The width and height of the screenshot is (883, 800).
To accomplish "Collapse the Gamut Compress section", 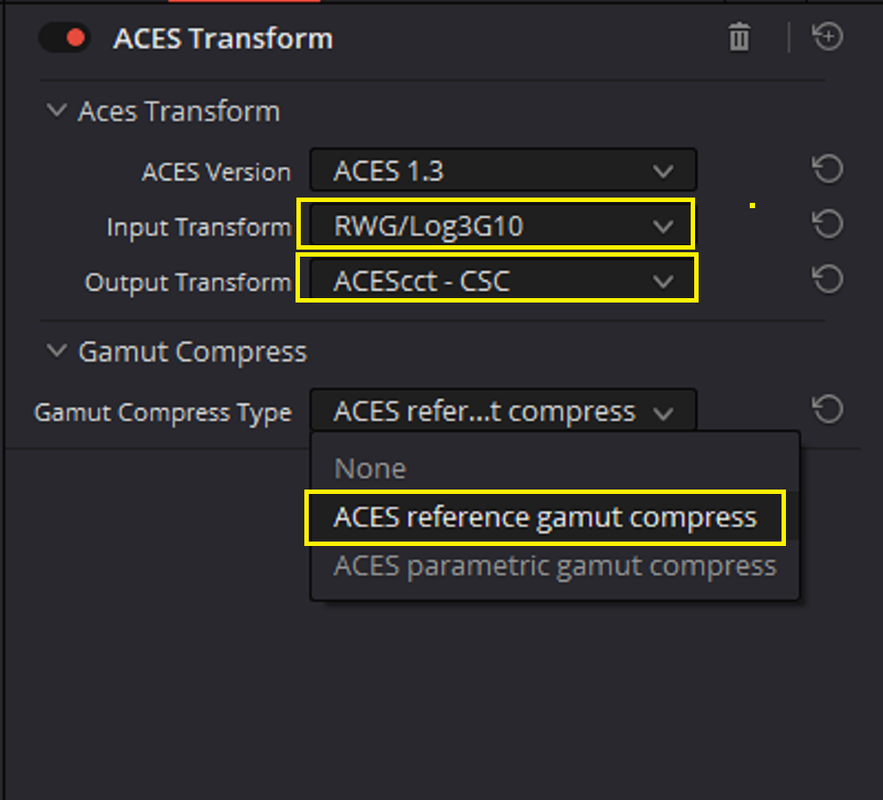I will 56,351.
